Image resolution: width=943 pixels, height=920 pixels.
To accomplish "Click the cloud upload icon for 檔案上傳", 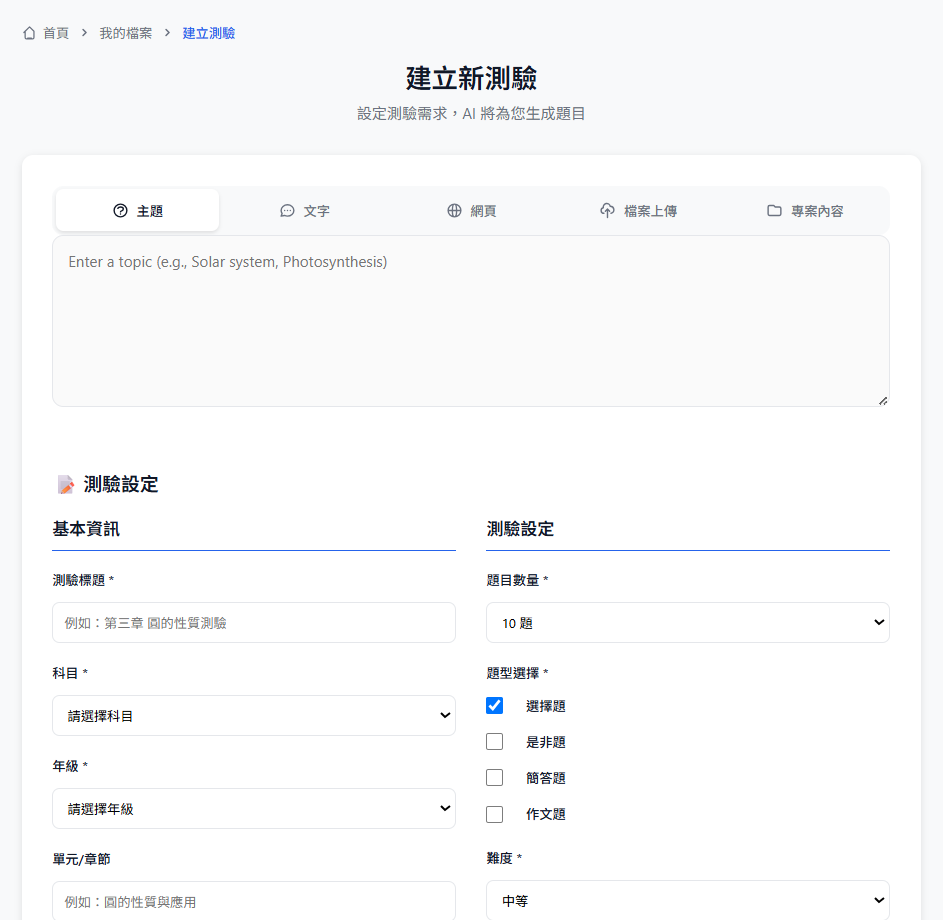I will (607, 211).
